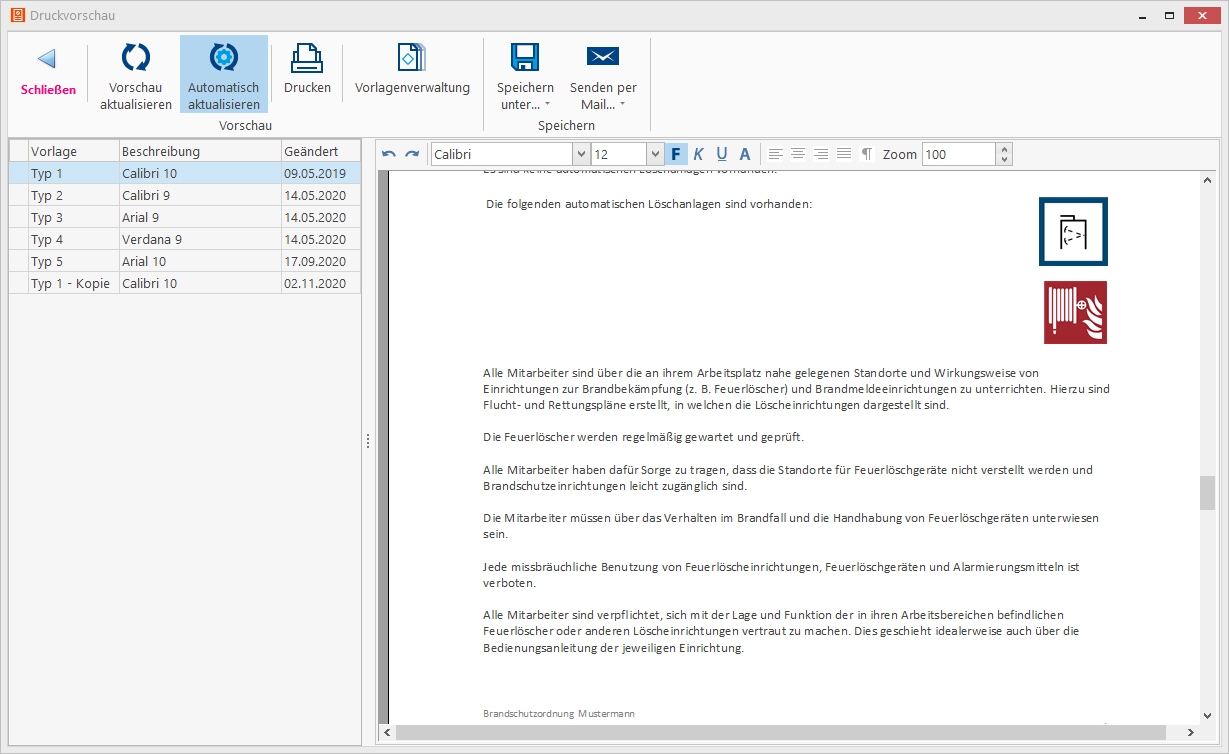Image resolution: width=1229 pixels, height=754 pixels.
Task: Toggle paragraph marks display
Action: (867, 154)
